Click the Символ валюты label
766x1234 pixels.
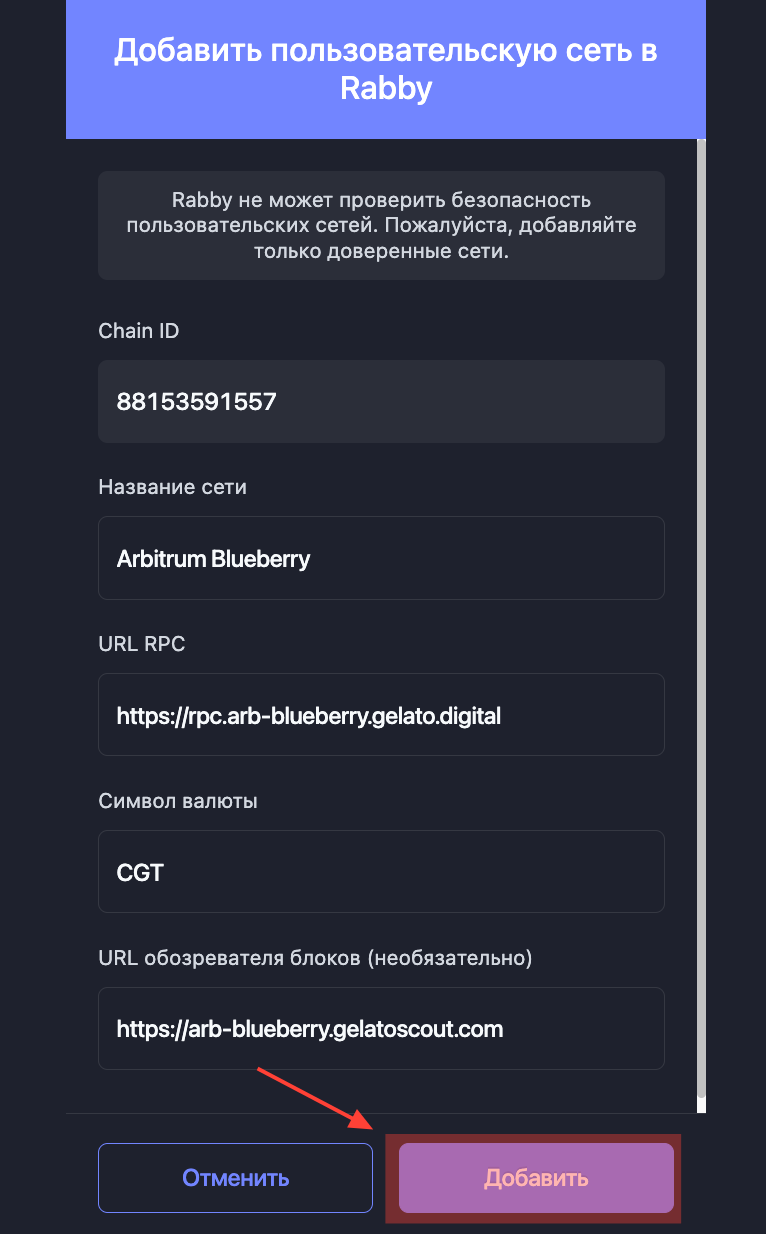178,801
